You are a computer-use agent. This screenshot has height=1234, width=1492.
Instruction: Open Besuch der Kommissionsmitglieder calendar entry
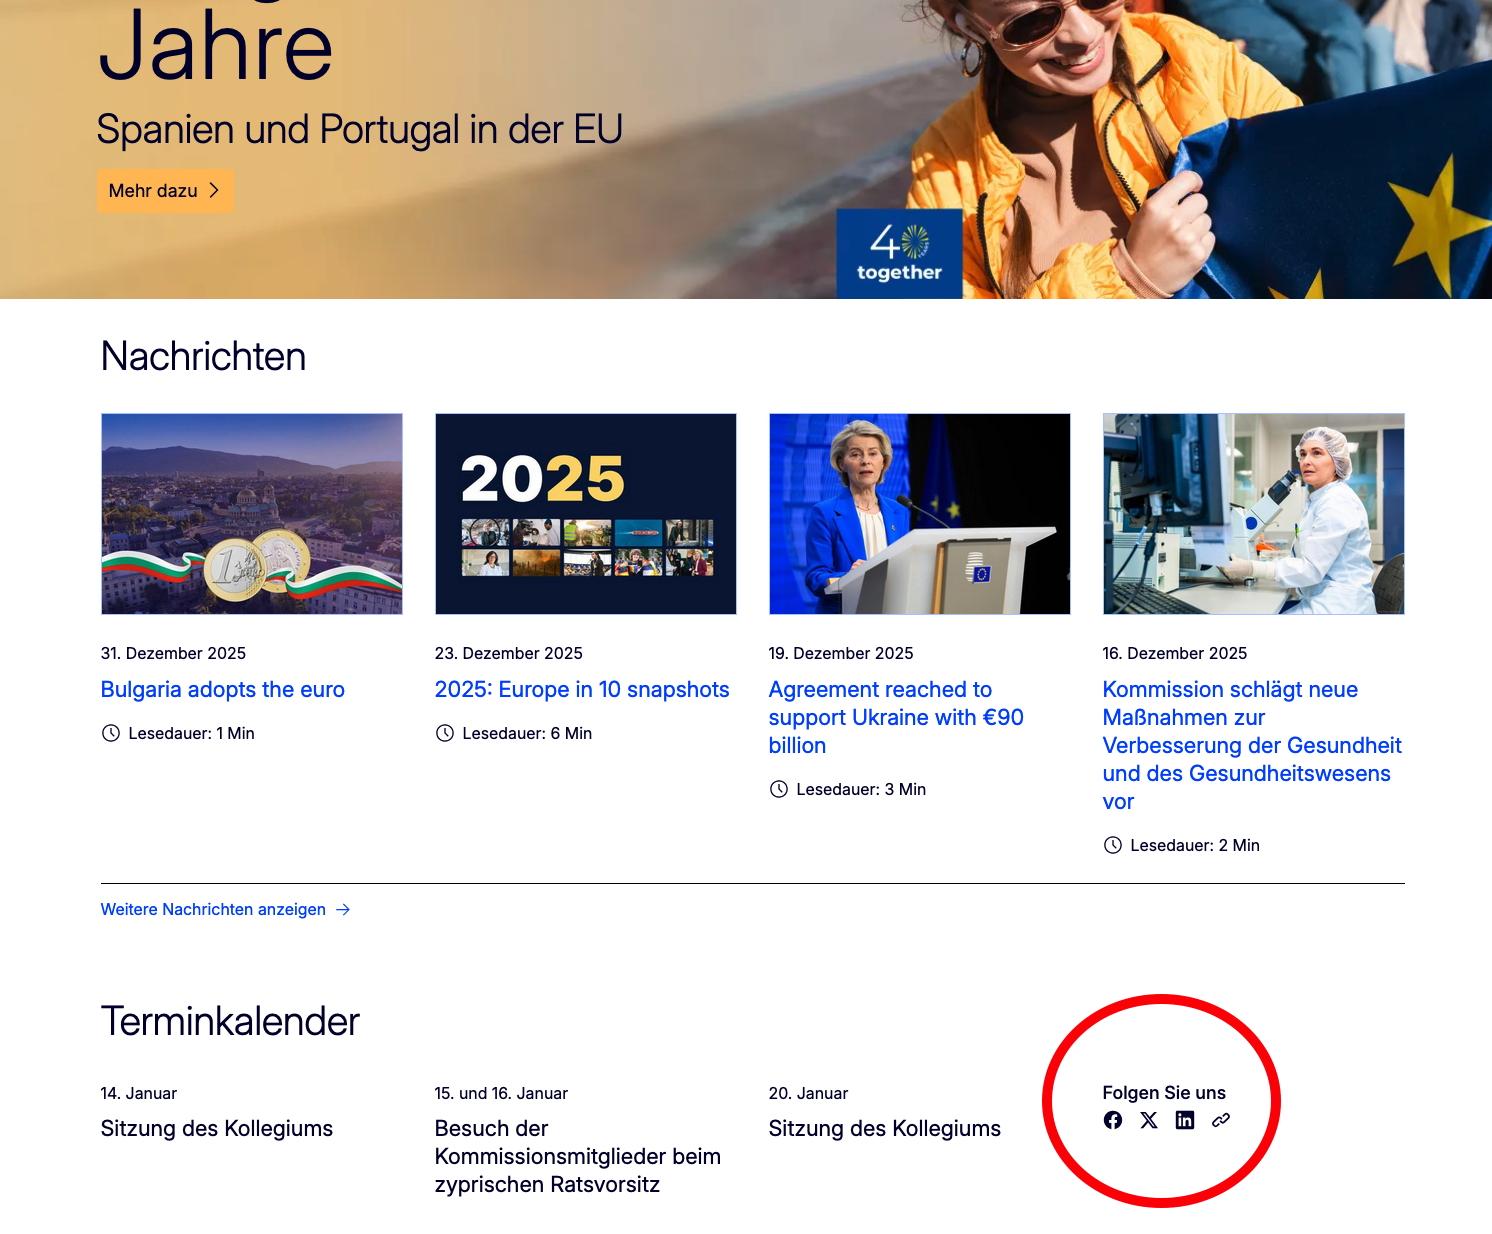tap(577, 1156)
